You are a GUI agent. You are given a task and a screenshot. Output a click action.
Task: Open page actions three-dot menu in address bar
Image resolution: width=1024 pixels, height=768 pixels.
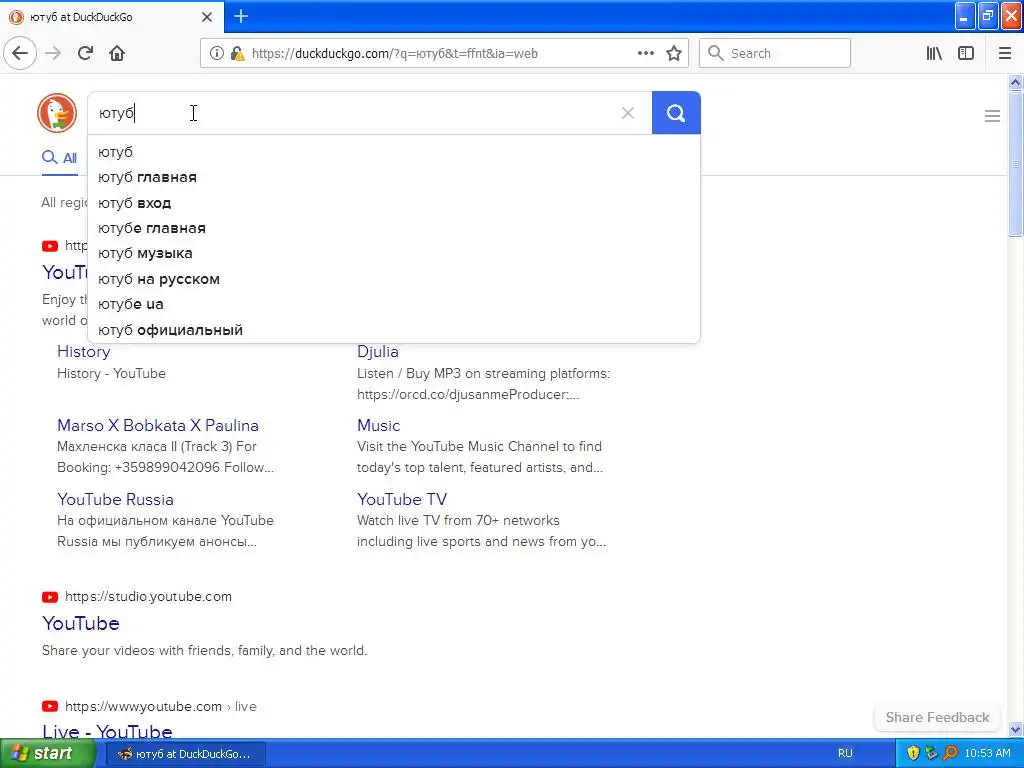point(645,53)
